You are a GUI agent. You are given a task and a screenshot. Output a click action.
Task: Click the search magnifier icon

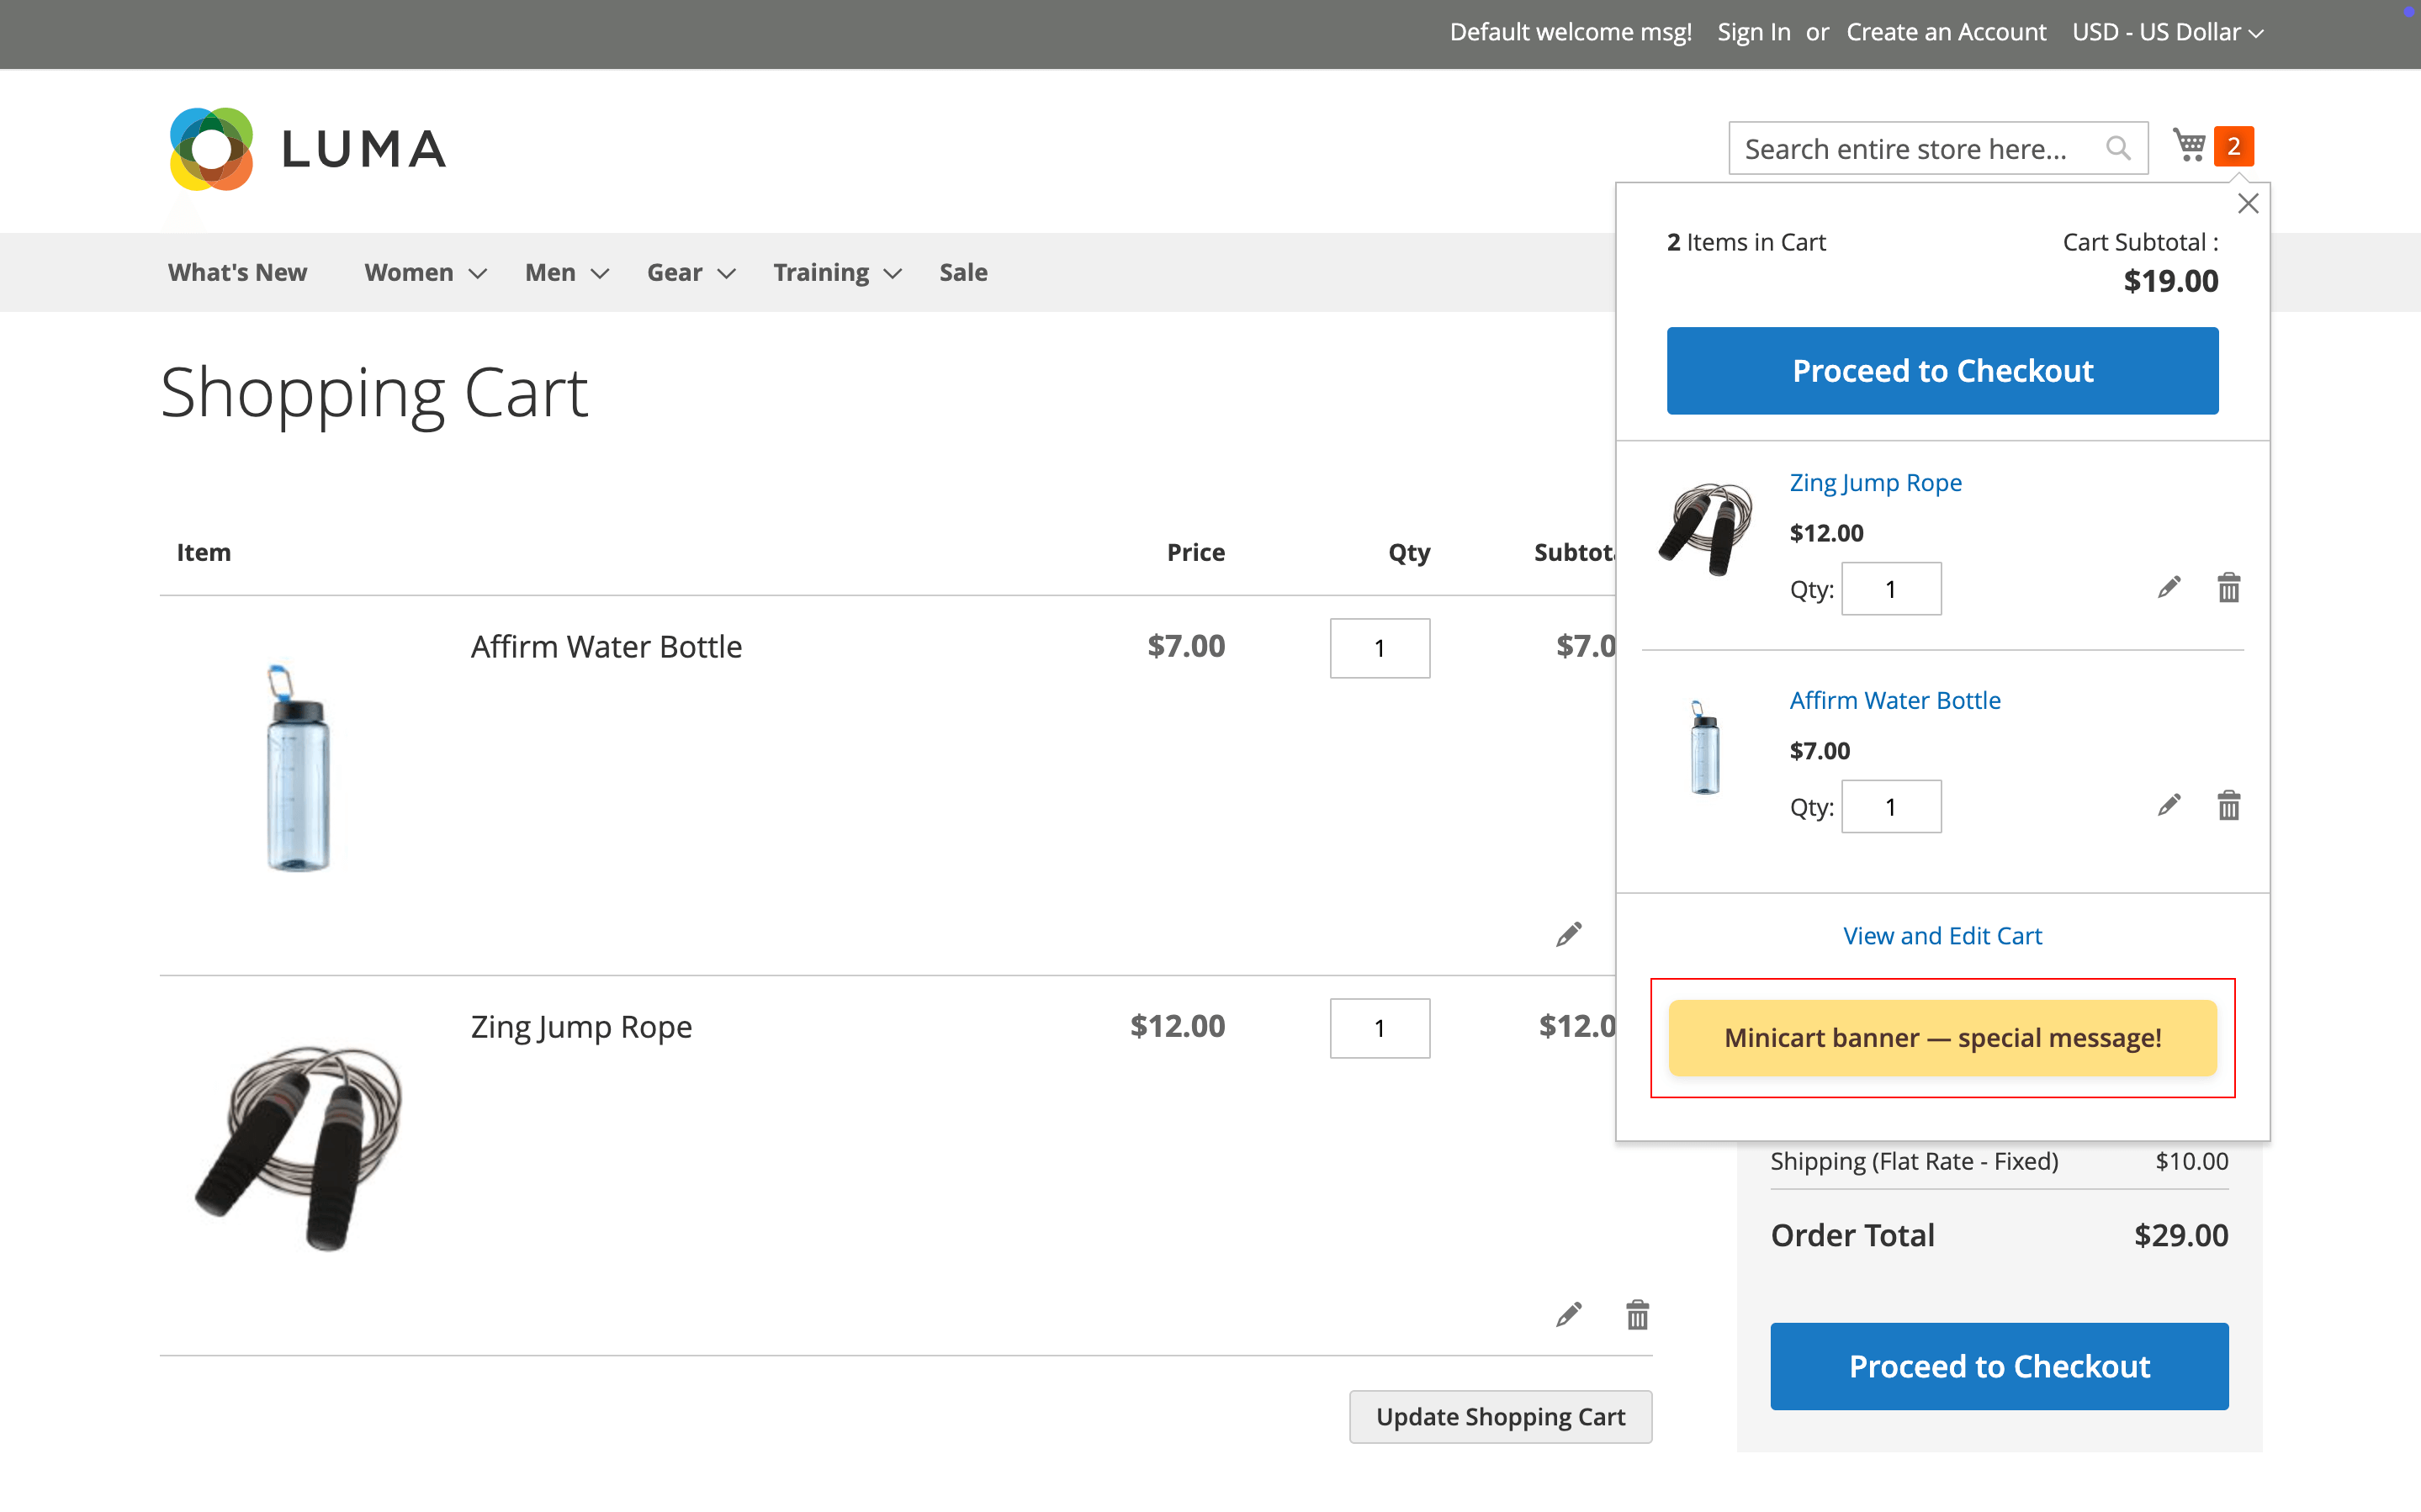(x=2117, y=147)
